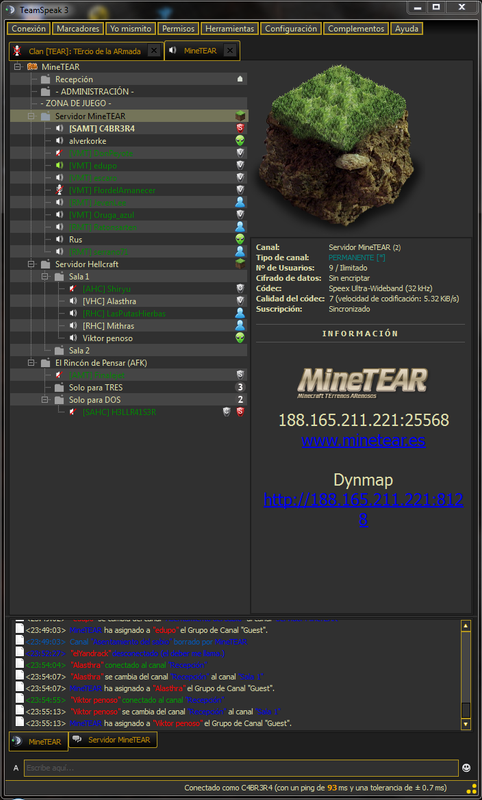Click the number 3 icon on Solo para TRES
The width and height of the screenshot is (482, 800).
tap(240, 387)
